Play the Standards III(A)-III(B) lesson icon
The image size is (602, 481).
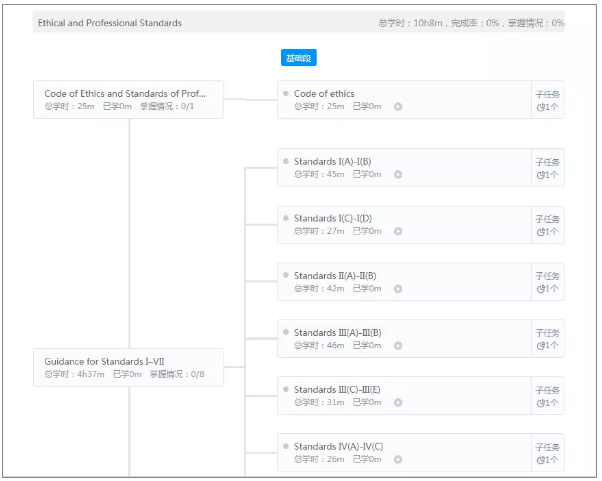click(398, 345)
